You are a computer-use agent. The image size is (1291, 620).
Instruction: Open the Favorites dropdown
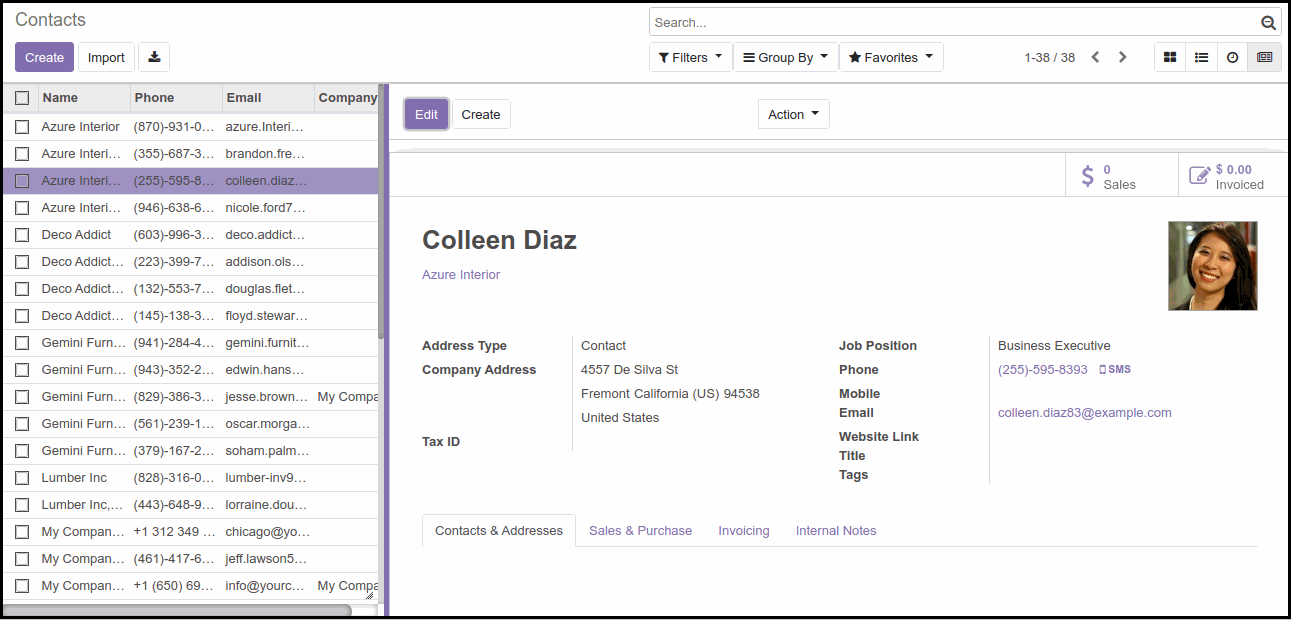(x=891, y=57)
